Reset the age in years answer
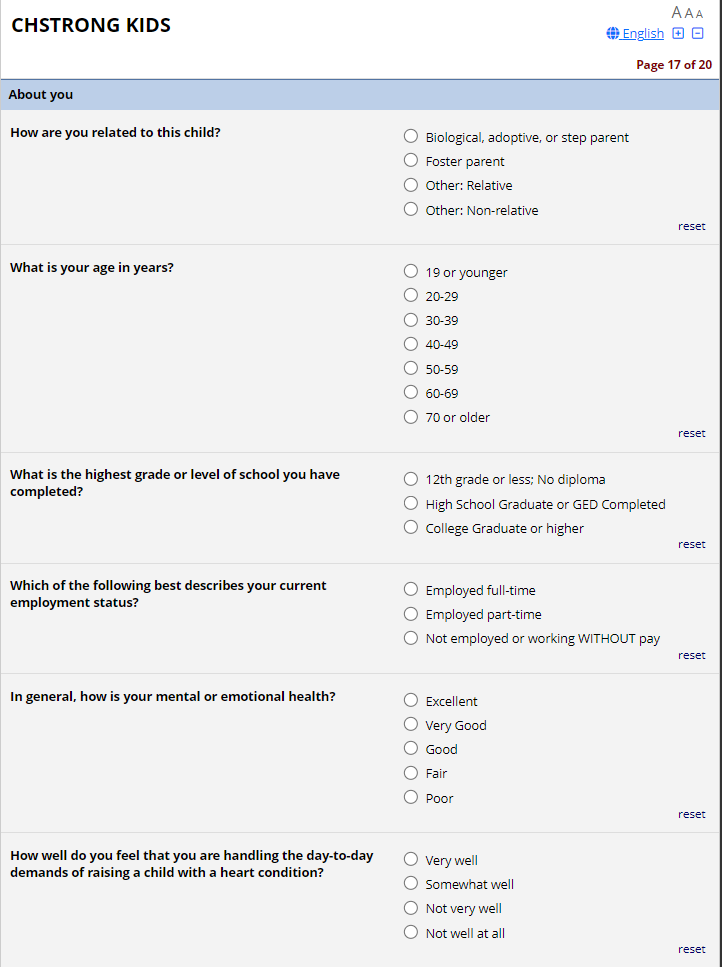Image resolution: width=722 pixels, height=967 pixels. coord(691,433)
